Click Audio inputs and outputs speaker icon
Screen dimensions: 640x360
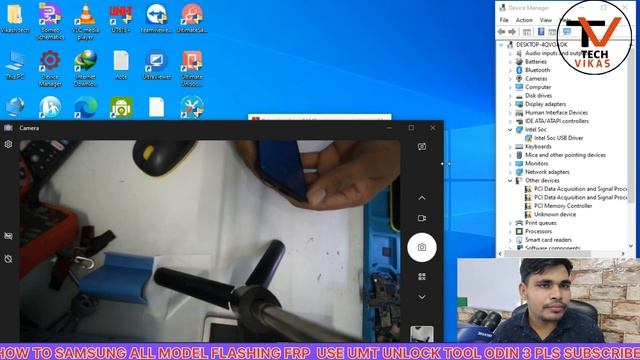point(519,53)
